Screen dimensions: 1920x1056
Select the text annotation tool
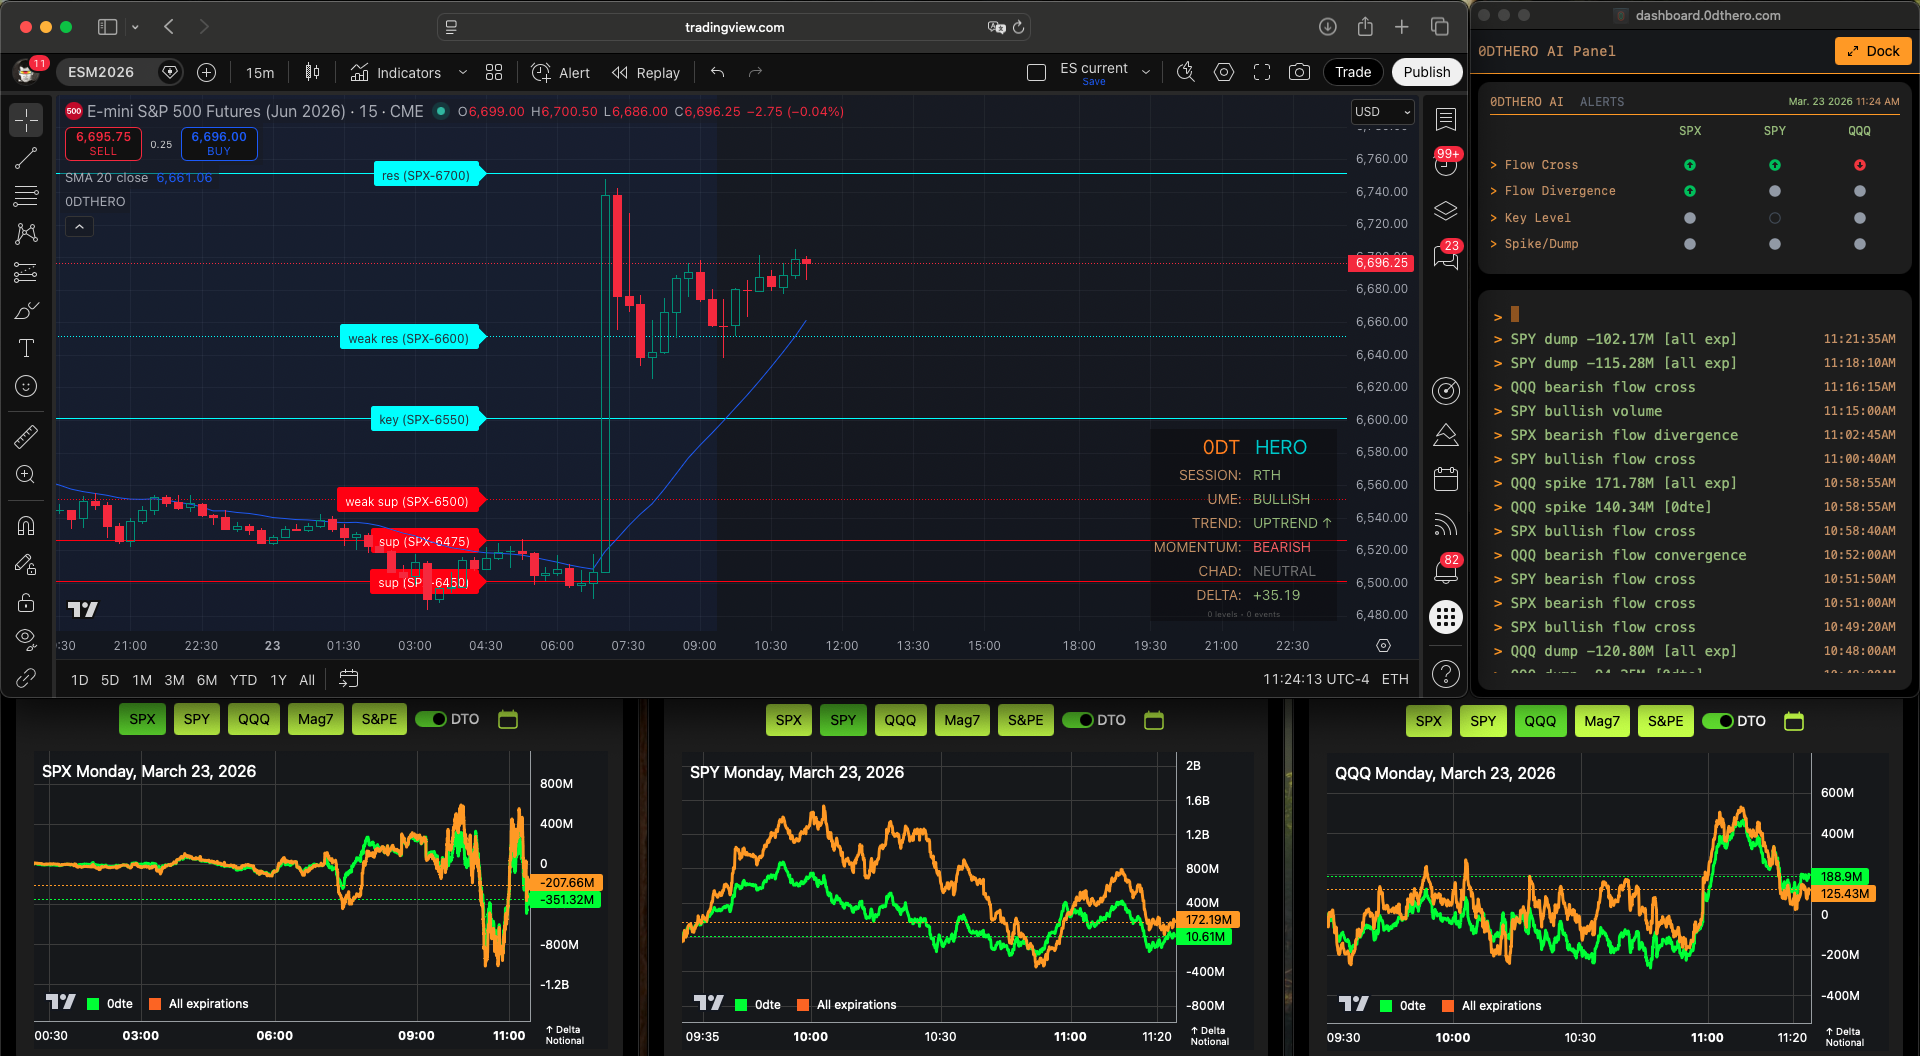(25, 348)
